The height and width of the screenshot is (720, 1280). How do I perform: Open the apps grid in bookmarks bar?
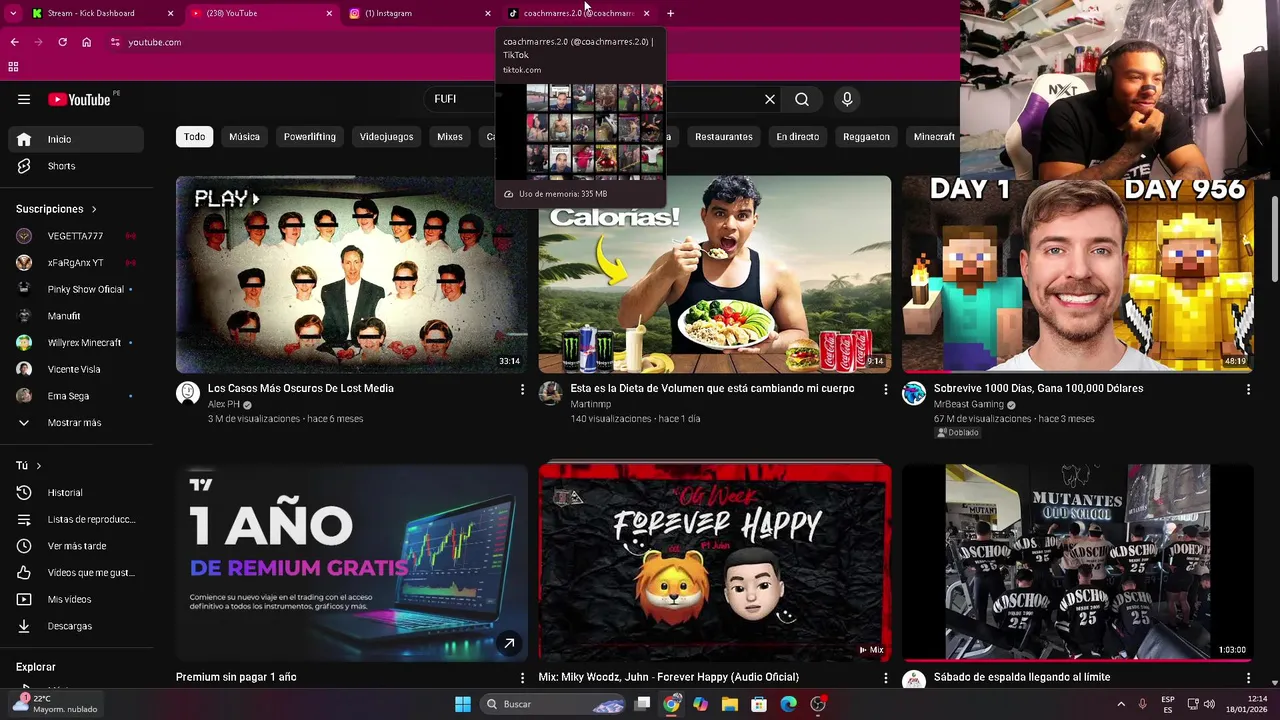click(x=13, y=67)
